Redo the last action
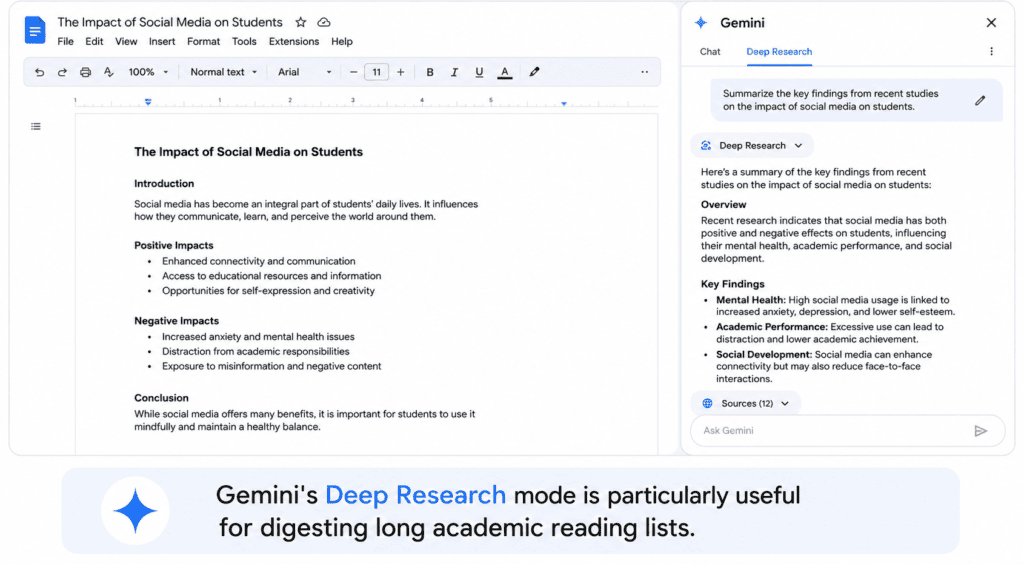 tap(62, 72)
